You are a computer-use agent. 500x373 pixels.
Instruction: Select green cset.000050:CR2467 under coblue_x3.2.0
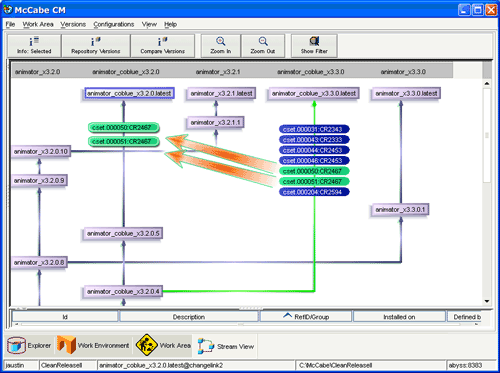[124, 127]
